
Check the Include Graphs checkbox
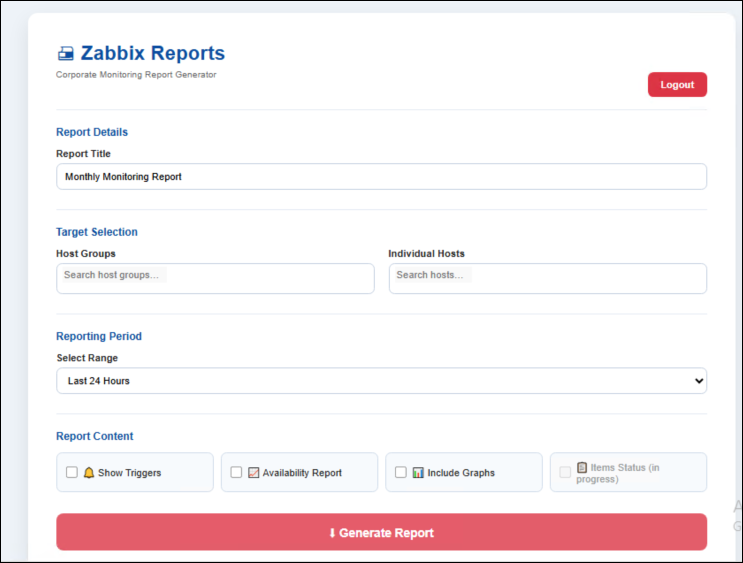(401, 472)
